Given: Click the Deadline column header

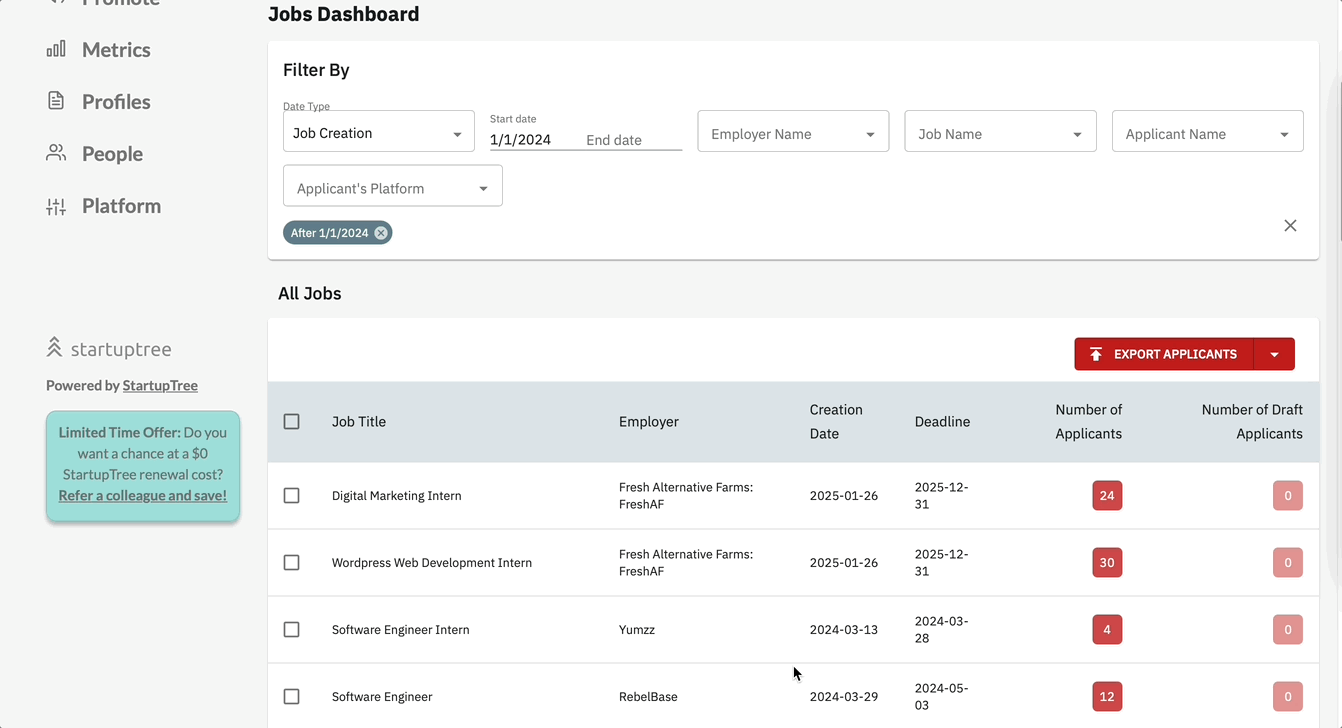Looking at the screenshot, I should tap(942, 422).
